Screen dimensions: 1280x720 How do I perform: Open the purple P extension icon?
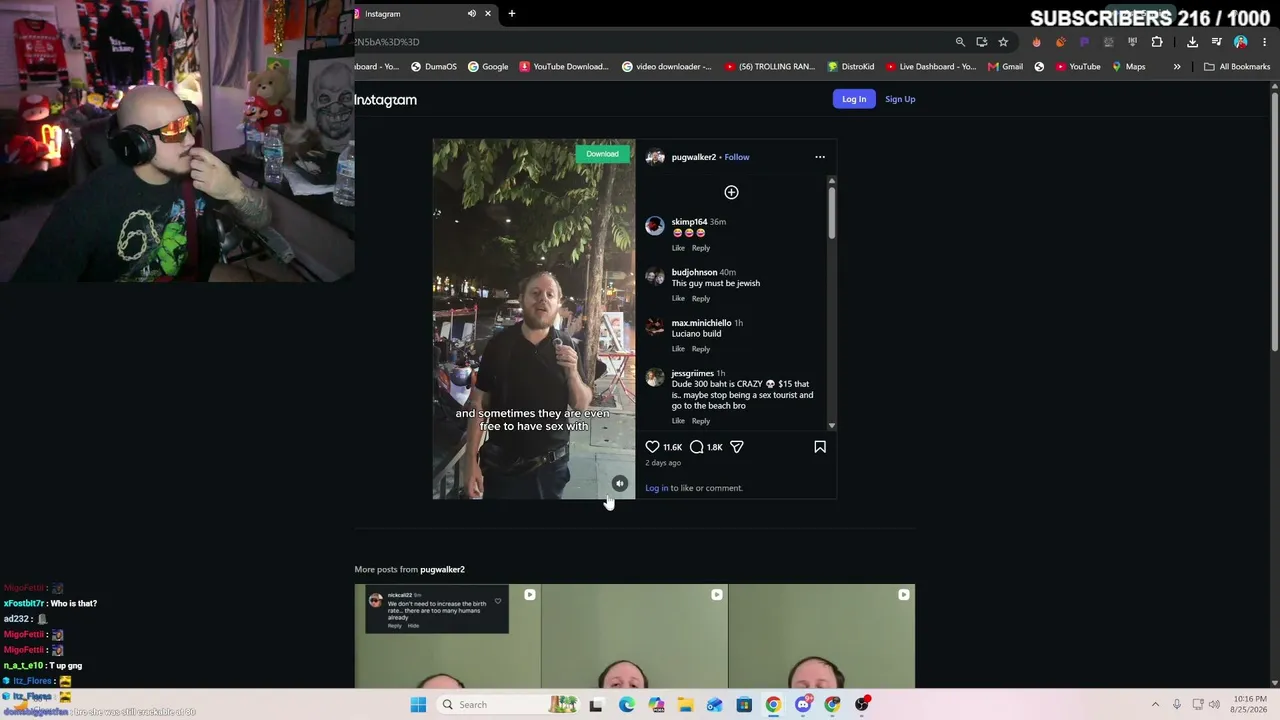[1084, 42]
